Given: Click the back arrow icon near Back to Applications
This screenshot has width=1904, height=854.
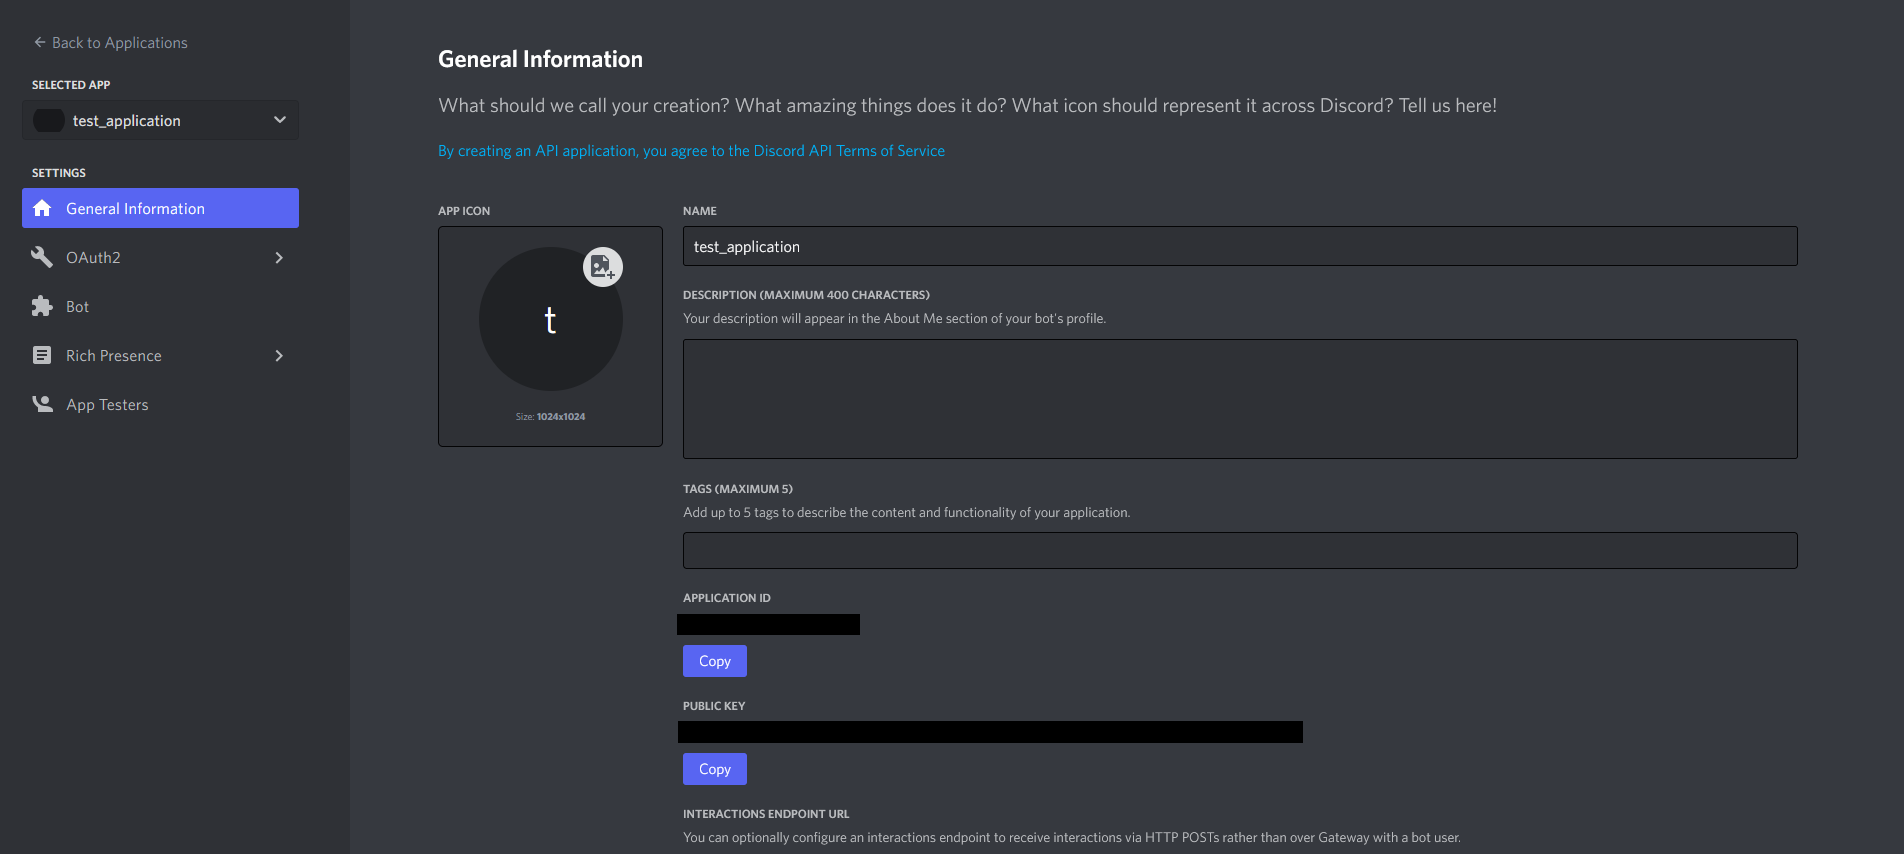Looking at the screenshot, I should coord(40,42).
